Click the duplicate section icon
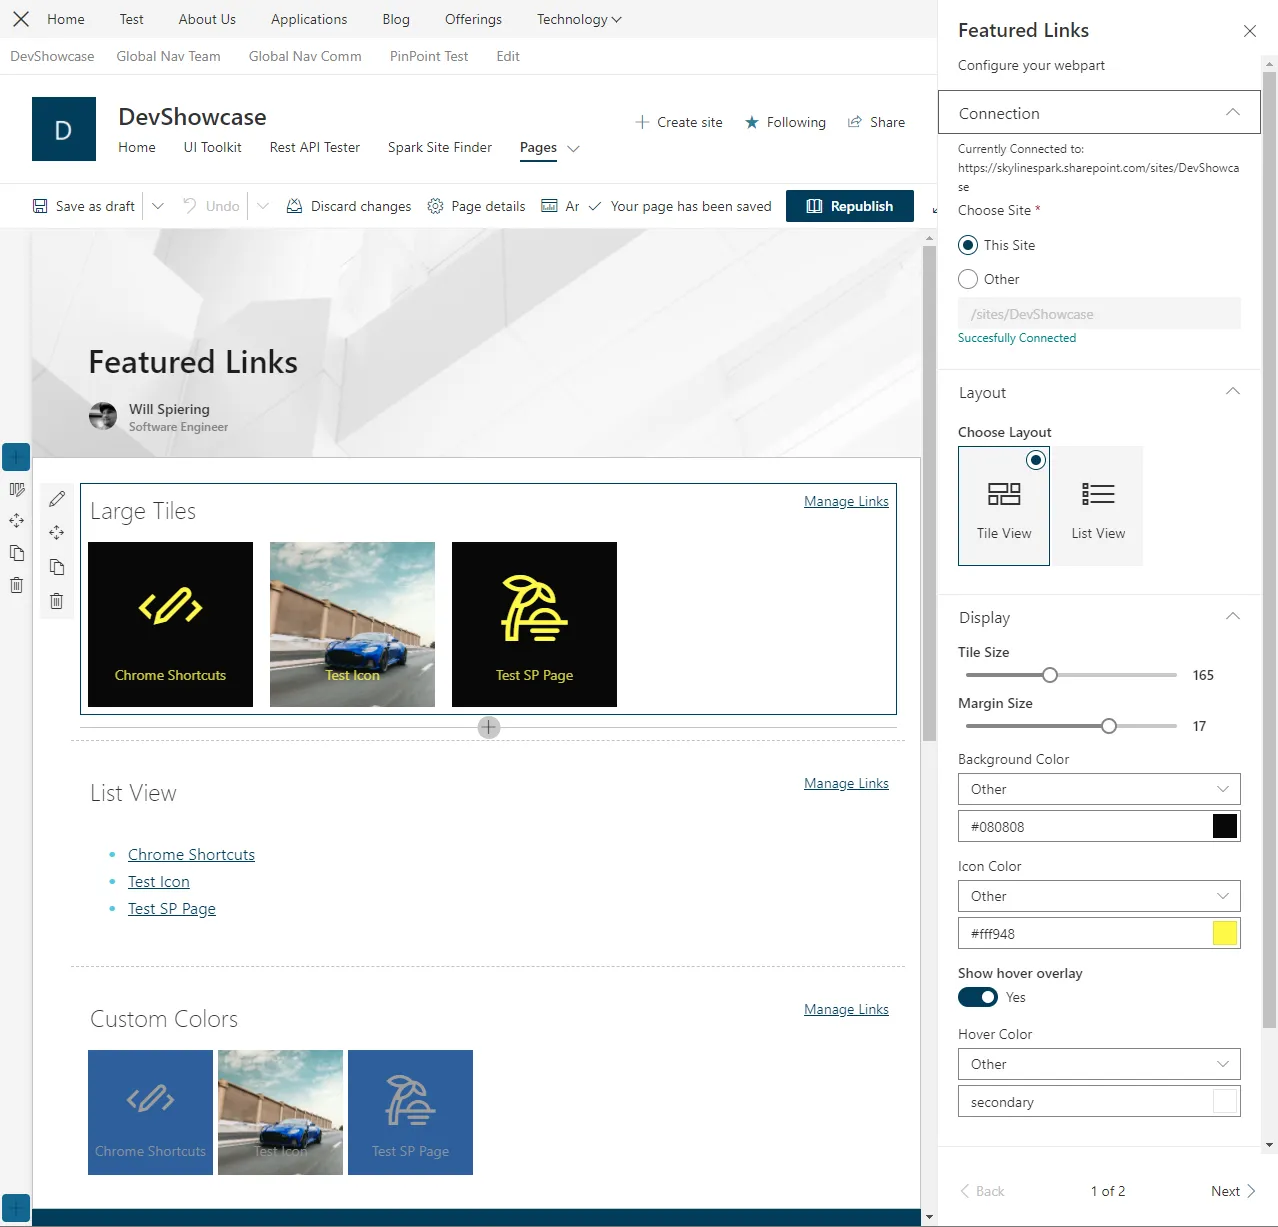 17,553
